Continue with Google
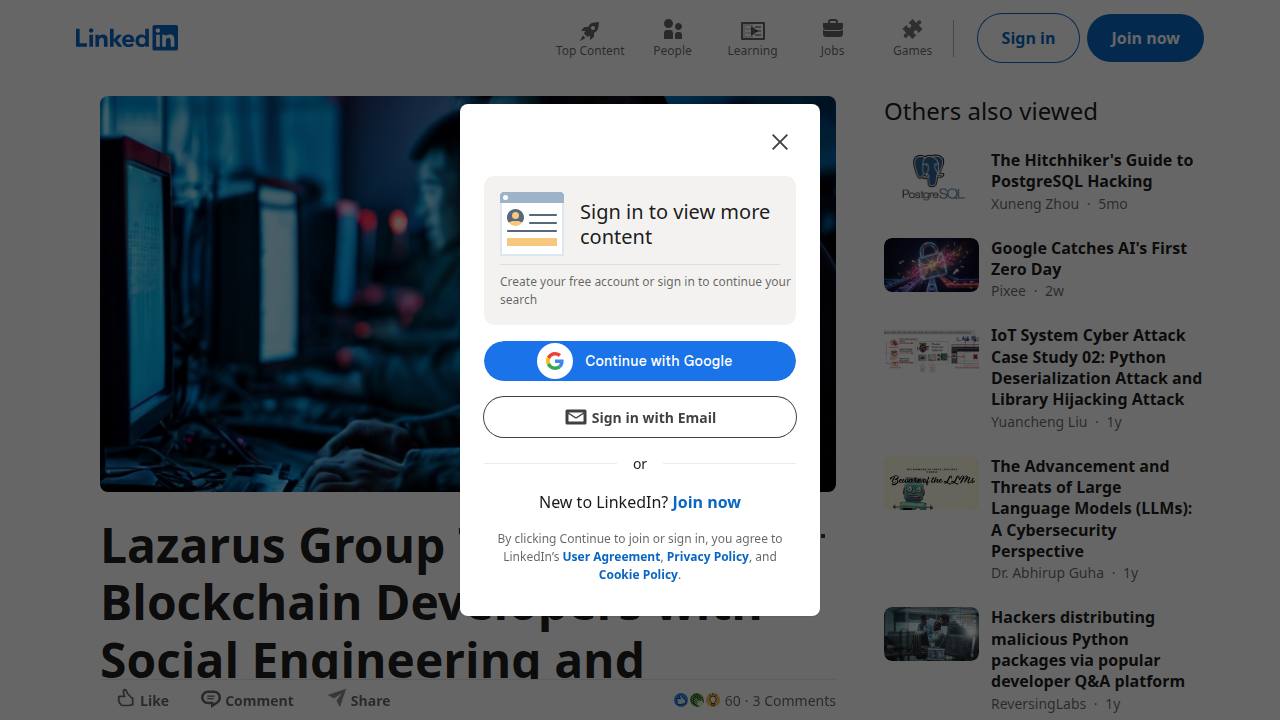This screenshot has height=720, width=1280. (x=640, y=361)
